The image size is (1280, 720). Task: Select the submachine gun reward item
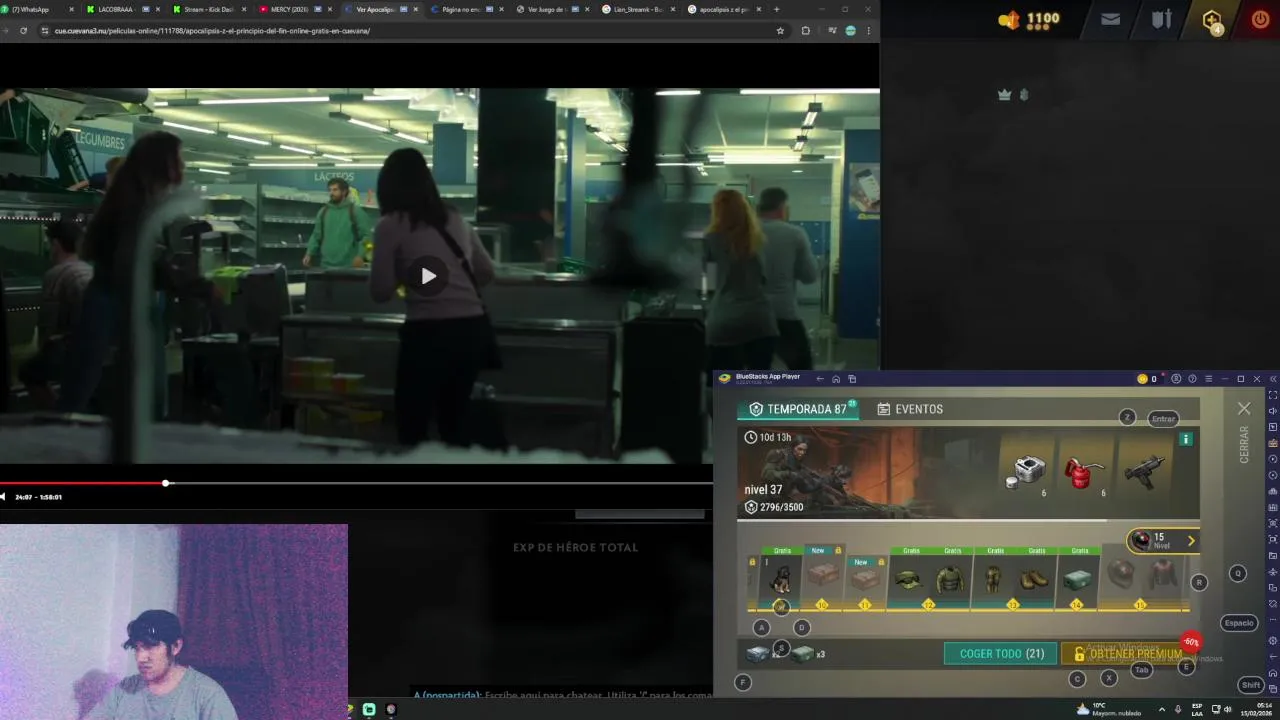coord(1144,471)
